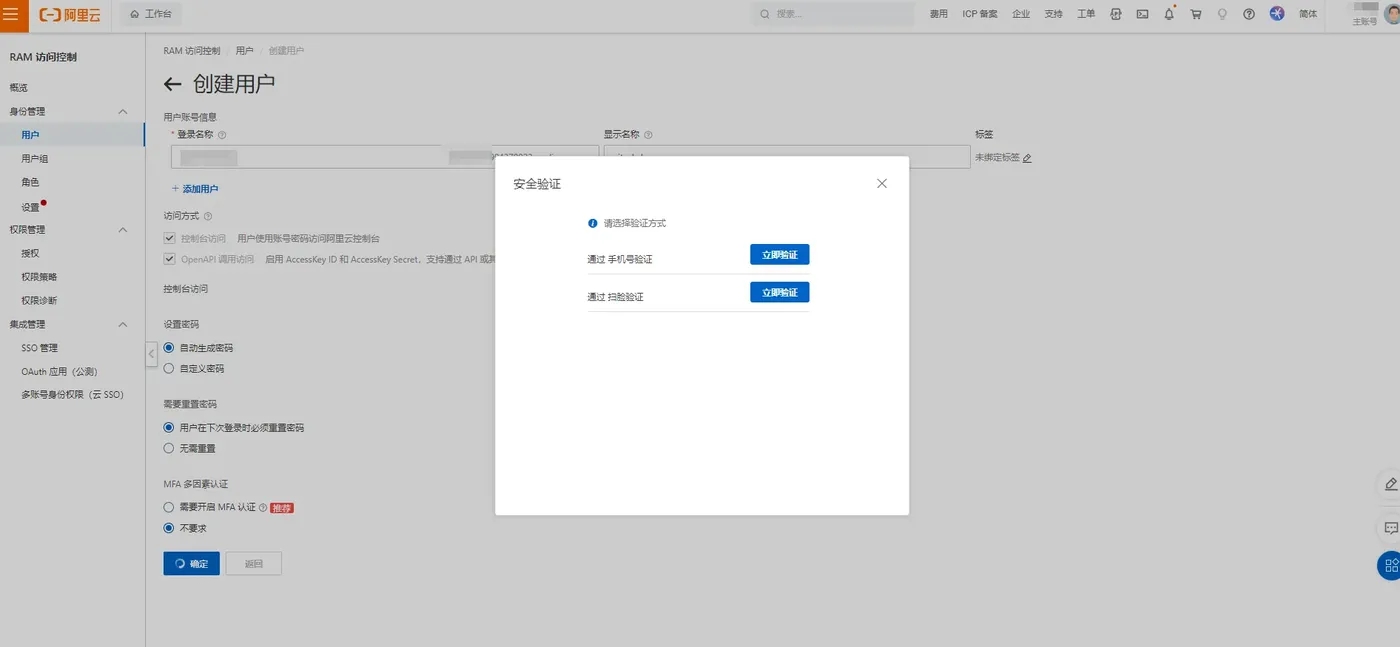Open the 工单 menu
The image size is (1400, 647).
[x=1086, y=14]
